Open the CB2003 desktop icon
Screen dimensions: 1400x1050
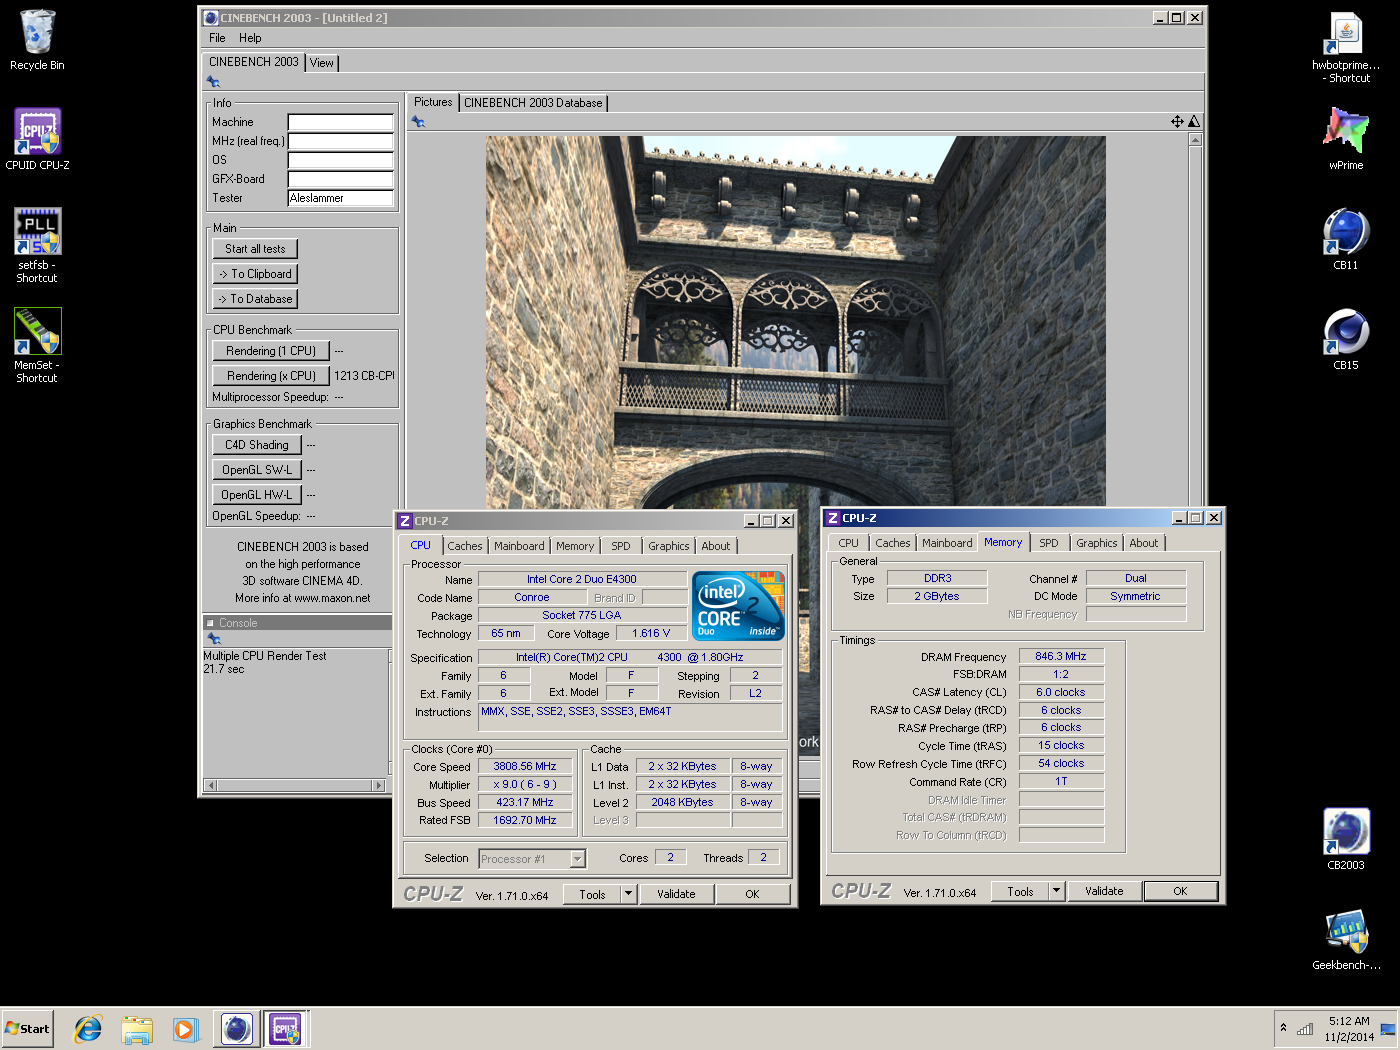pyautogui.click(x=1346, y=839)
